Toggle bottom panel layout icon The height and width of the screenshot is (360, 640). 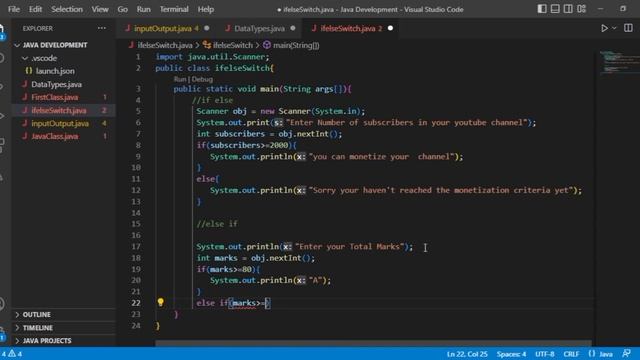[x=555, y=9]
